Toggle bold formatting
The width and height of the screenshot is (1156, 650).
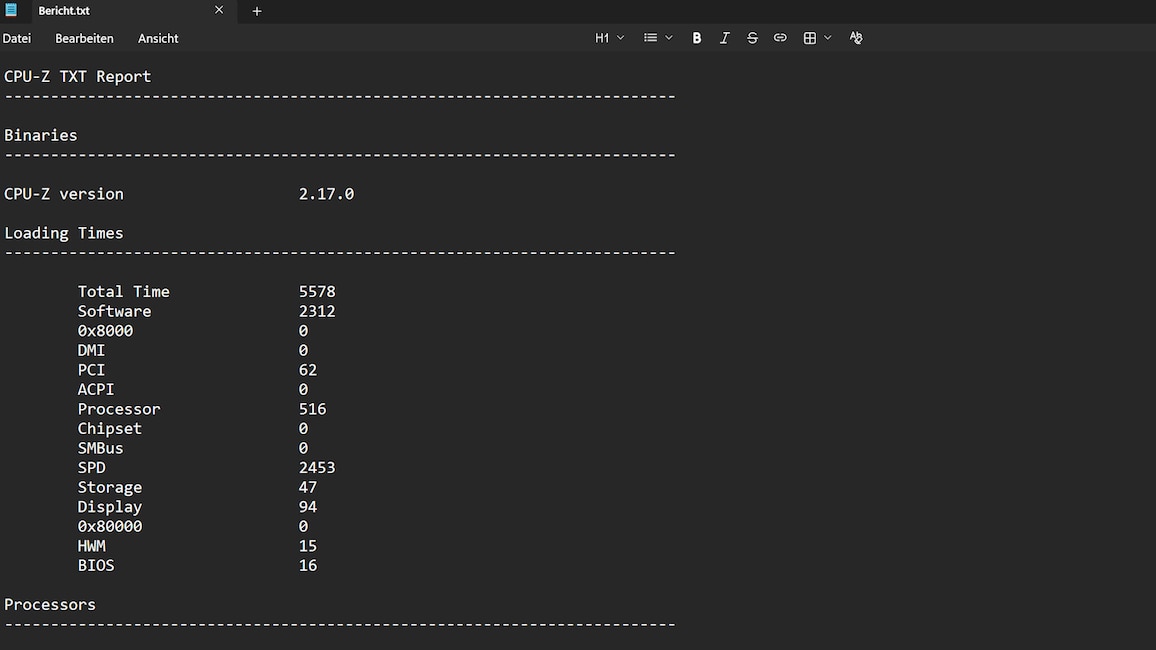click(x=697, y=38)
